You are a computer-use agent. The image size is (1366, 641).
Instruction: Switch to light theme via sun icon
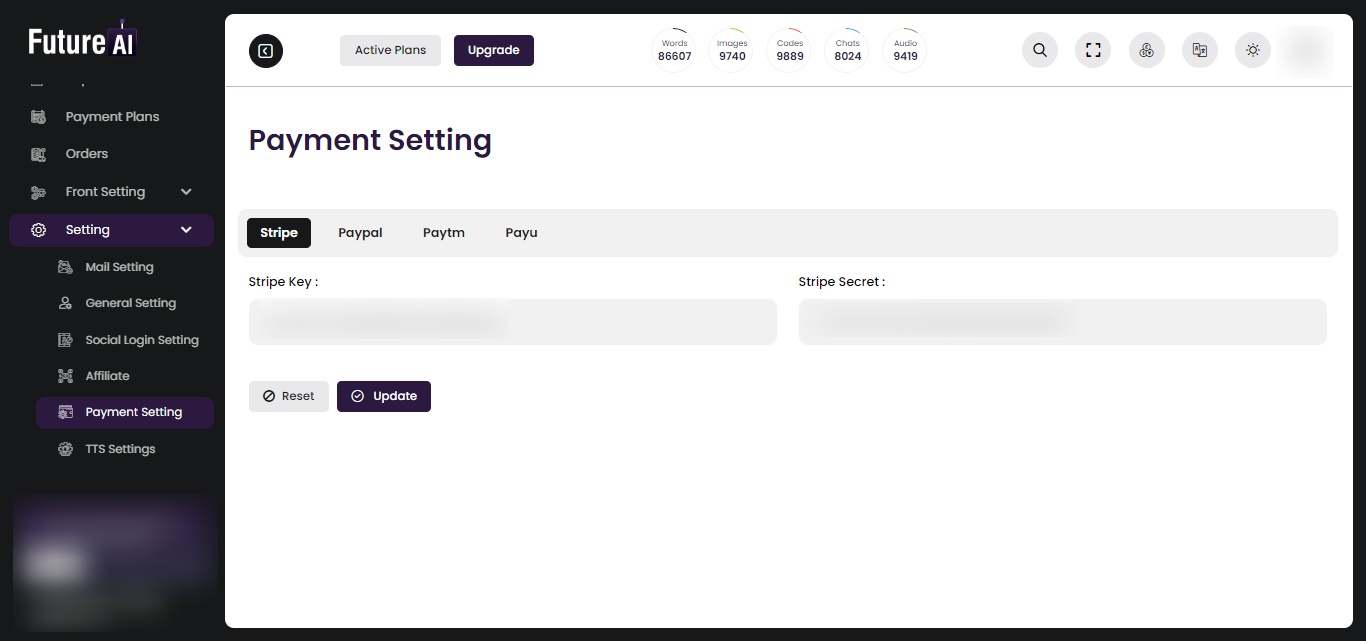tap(1252, 49)
